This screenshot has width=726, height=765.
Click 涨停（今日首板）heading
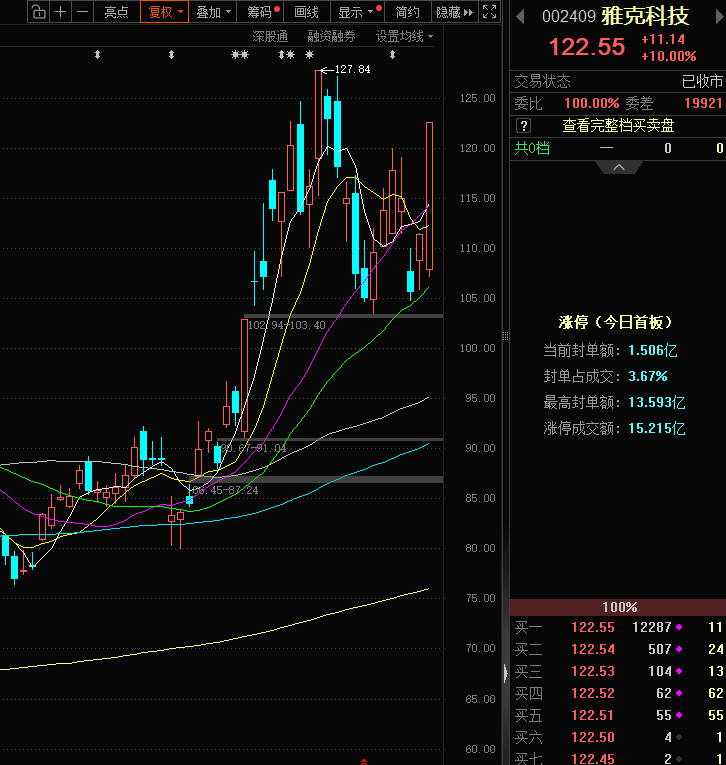click(615, 322)
